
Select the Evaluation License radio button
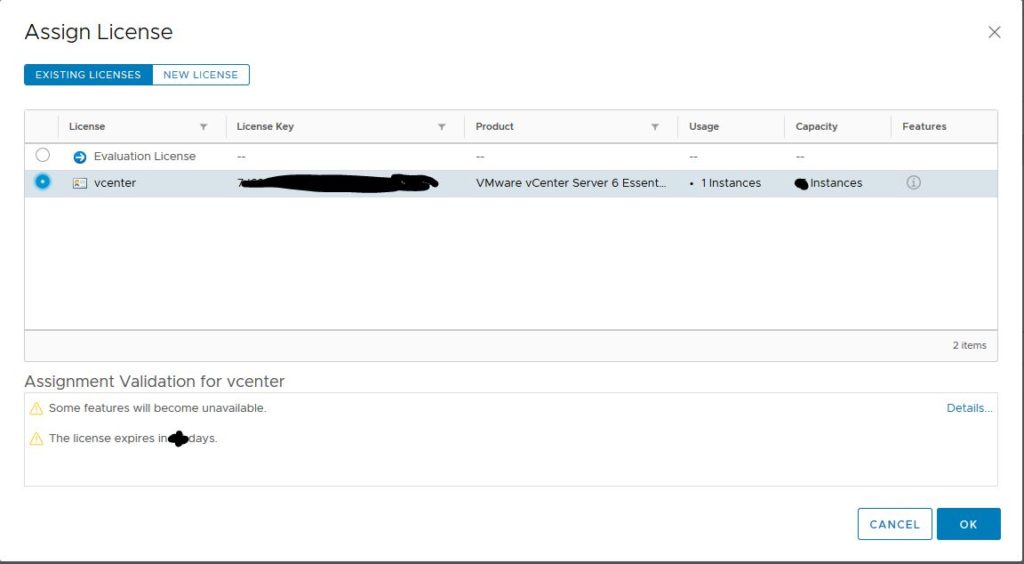pos(42,155)
